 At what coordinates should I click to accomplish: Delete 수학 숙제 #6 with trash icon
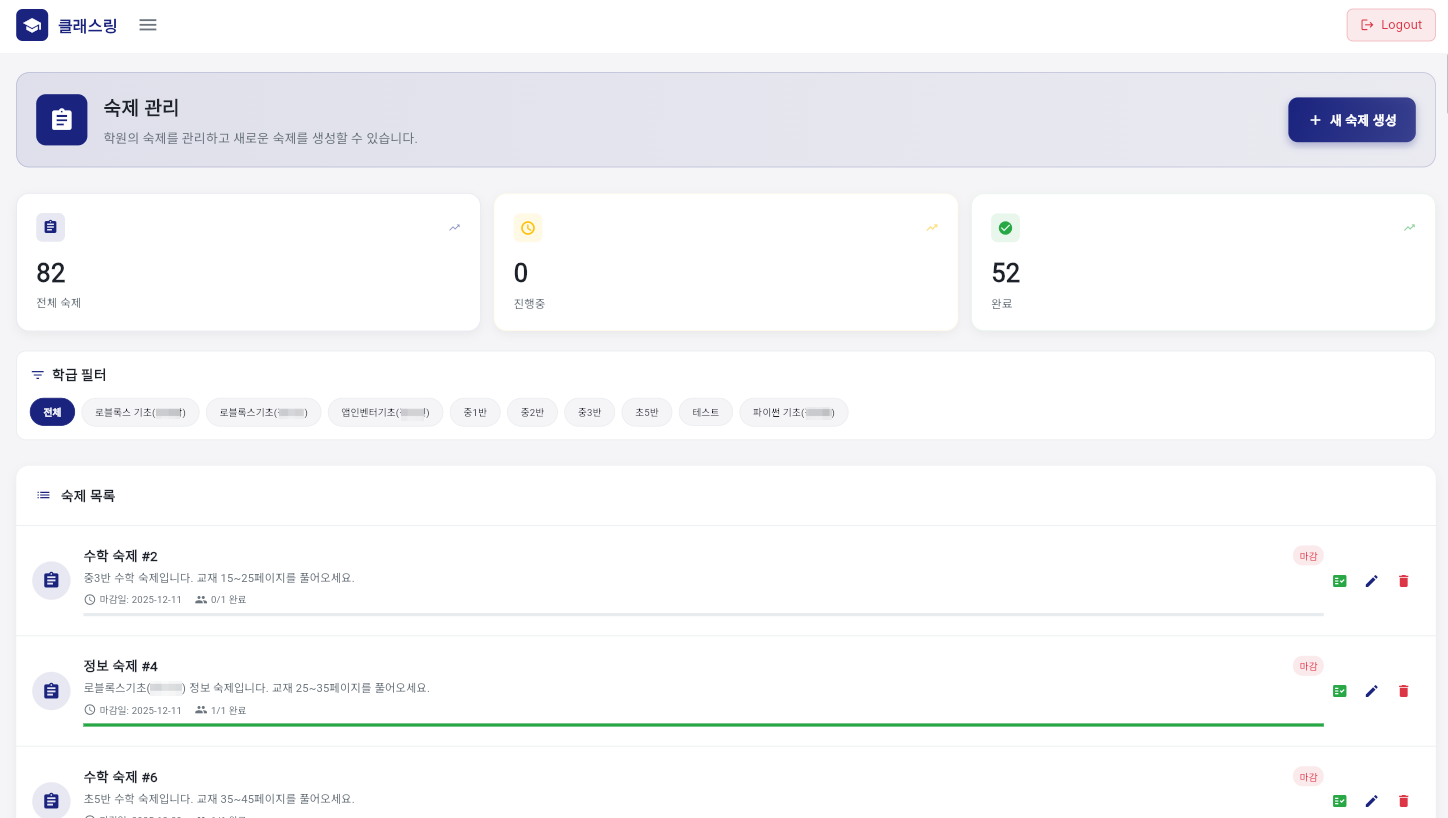click(x=1403, y=801)
